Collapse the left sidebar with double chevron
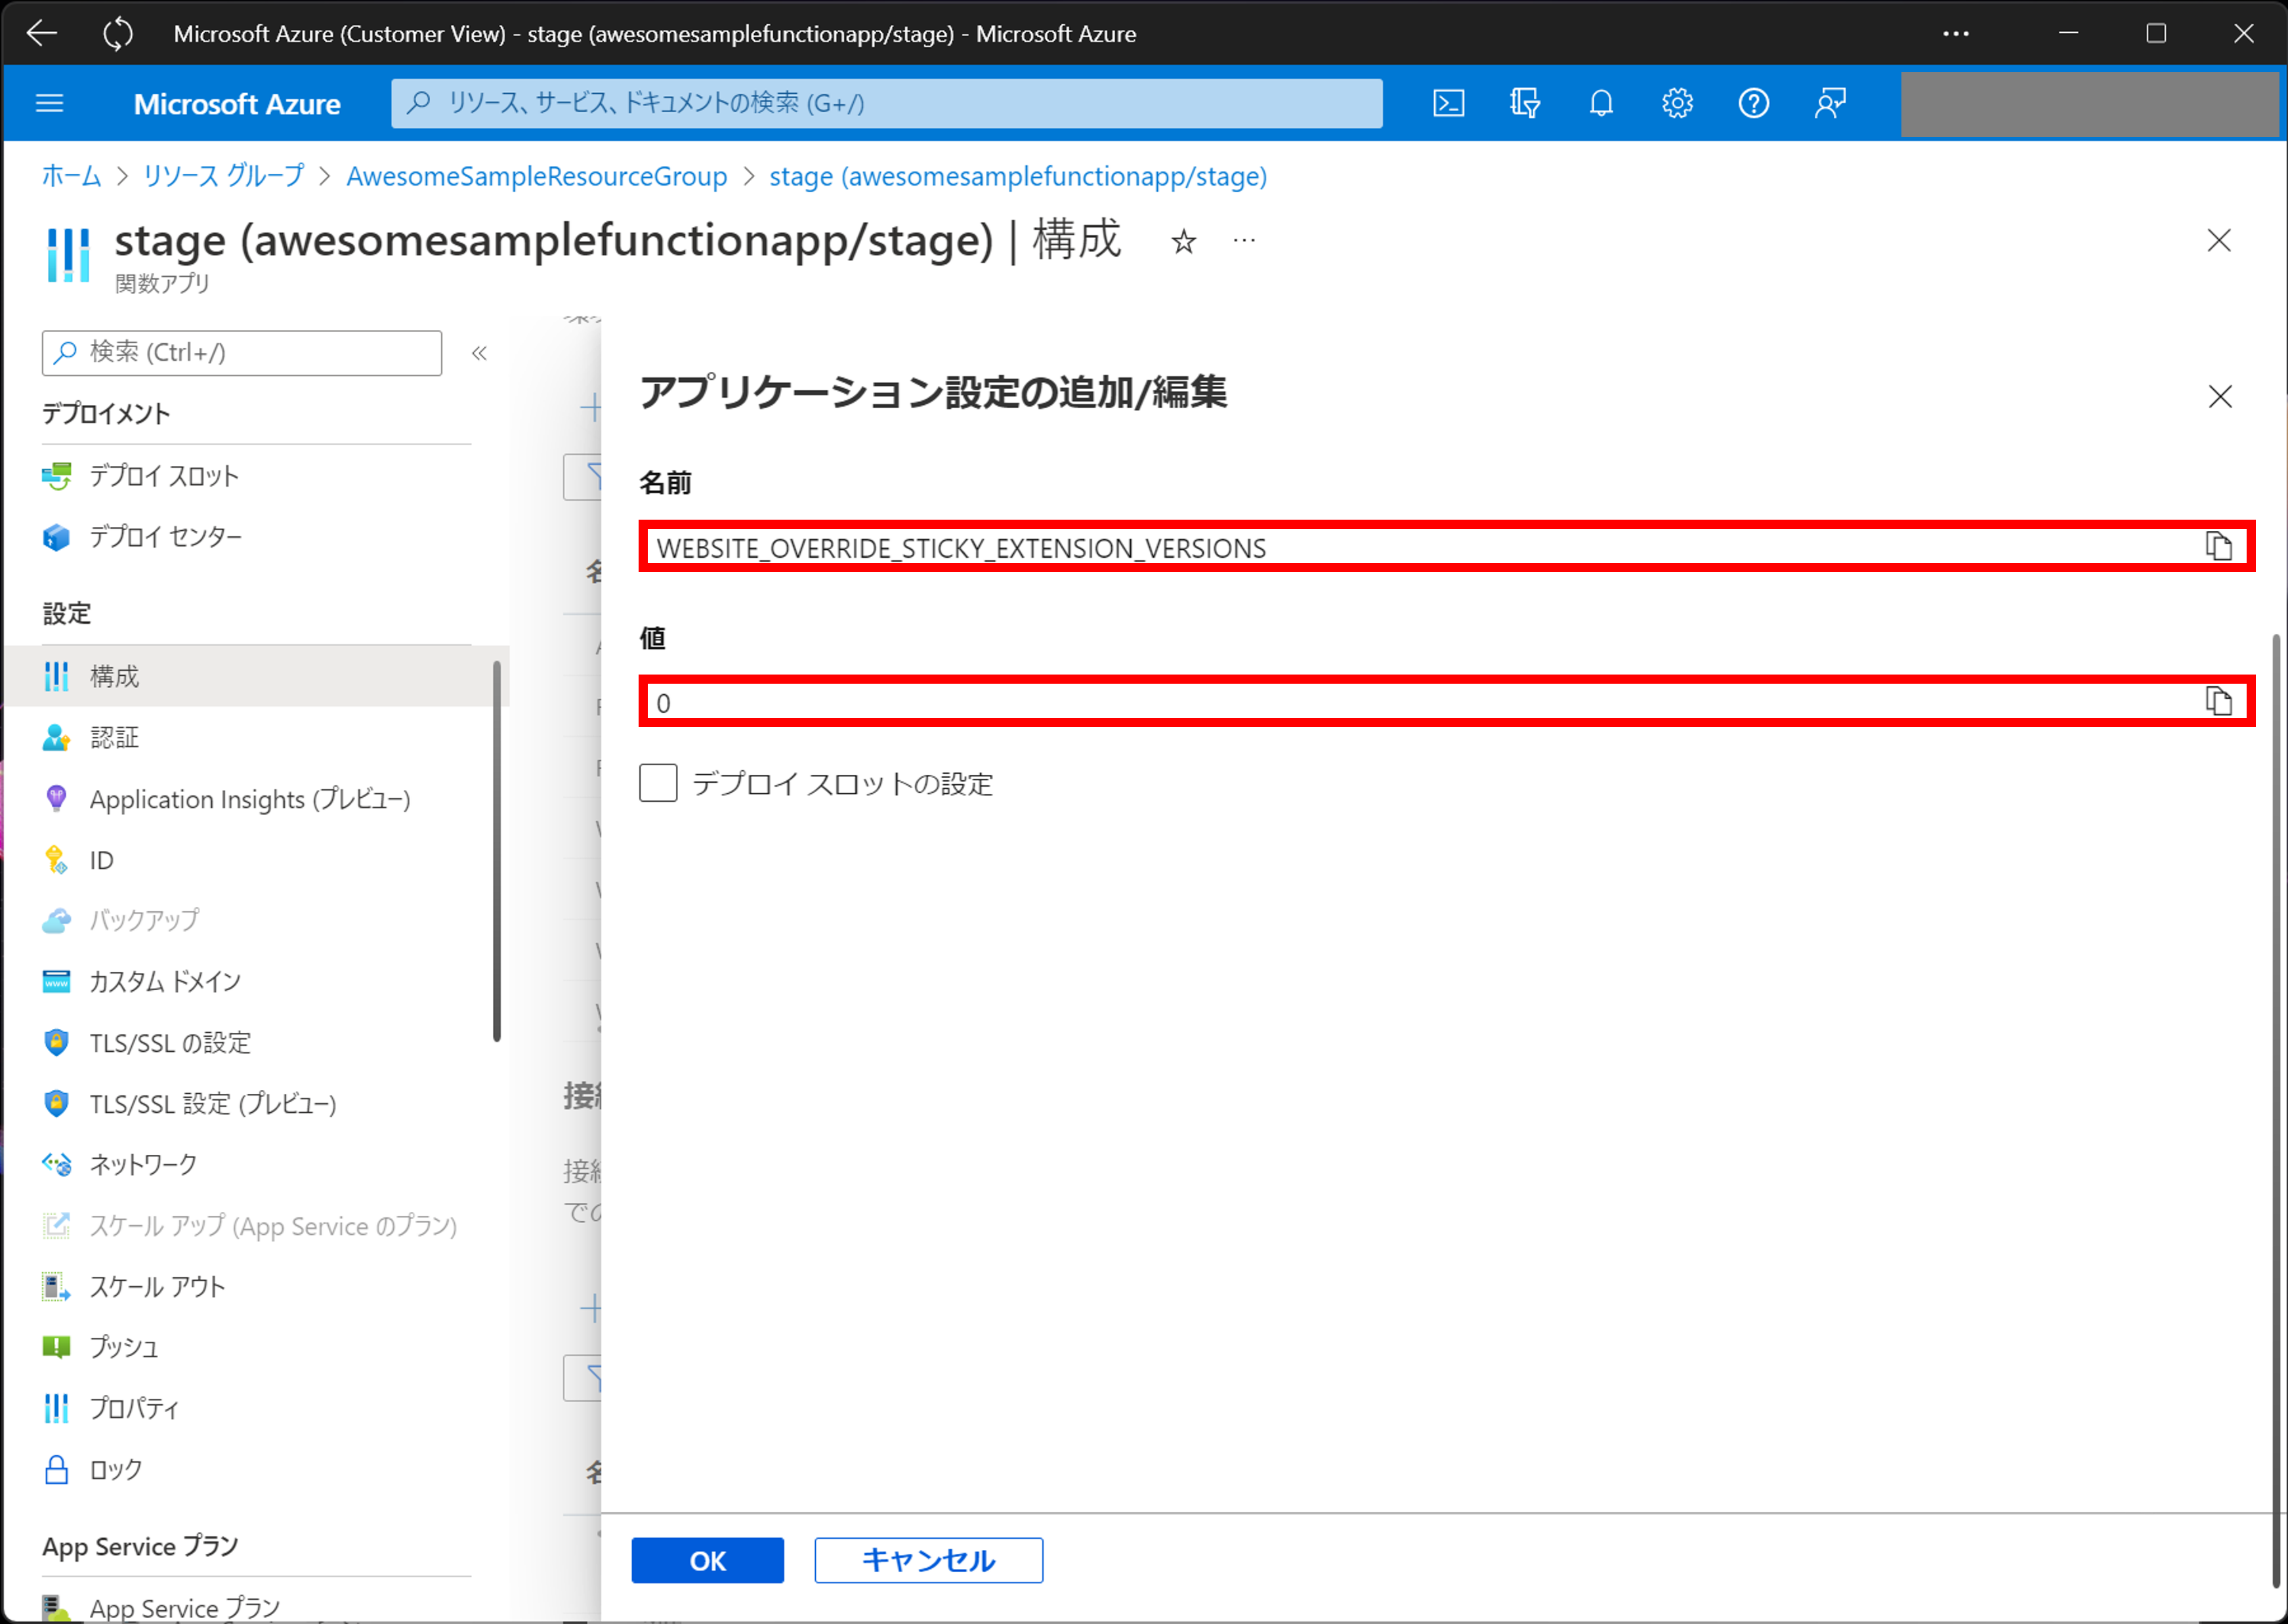Viewport: 2288px width, 1624px height. pos(479,353)
